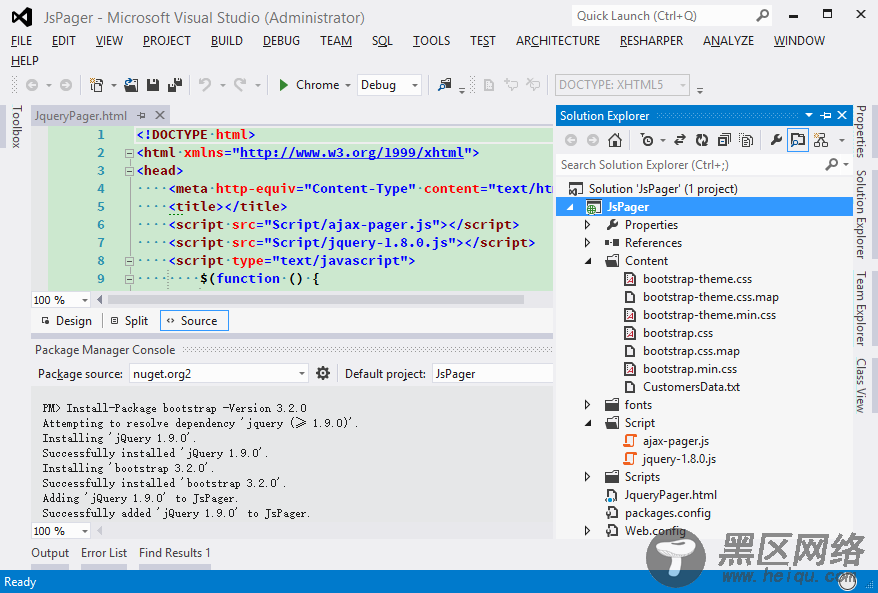The image size is (878, 593).
Task: Expand the Properties node in Solution Explorer
Action: tap(587, 225)
